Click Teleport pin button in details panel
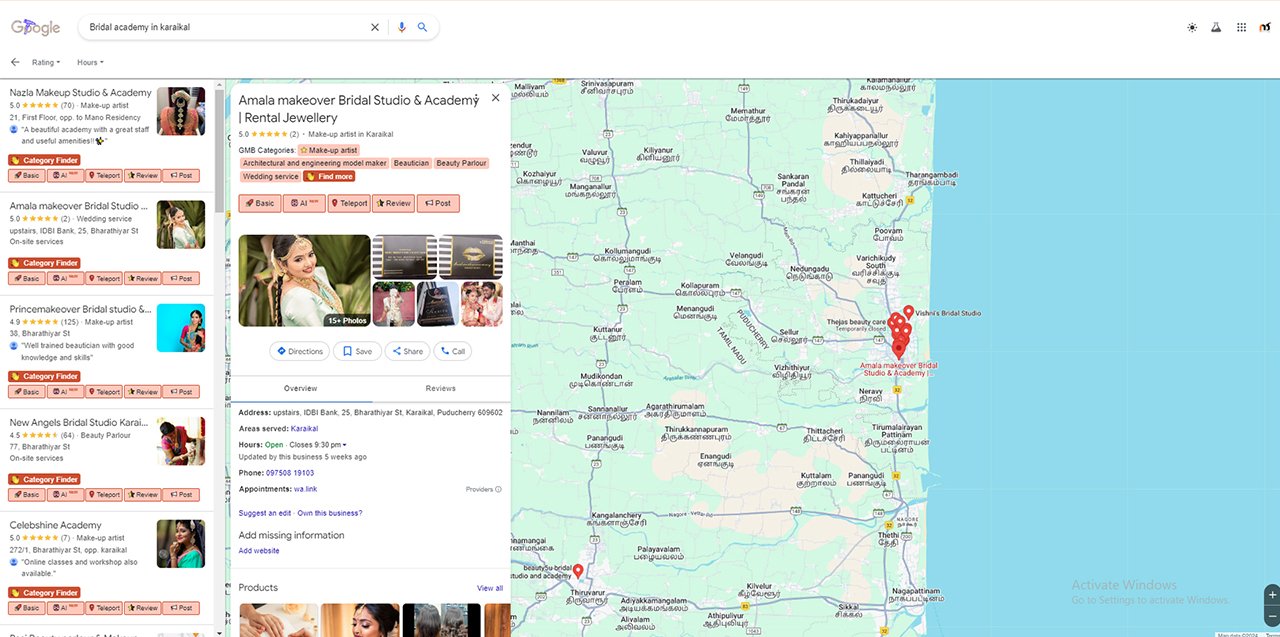The image size is (1280, 637). click(348, 203)
